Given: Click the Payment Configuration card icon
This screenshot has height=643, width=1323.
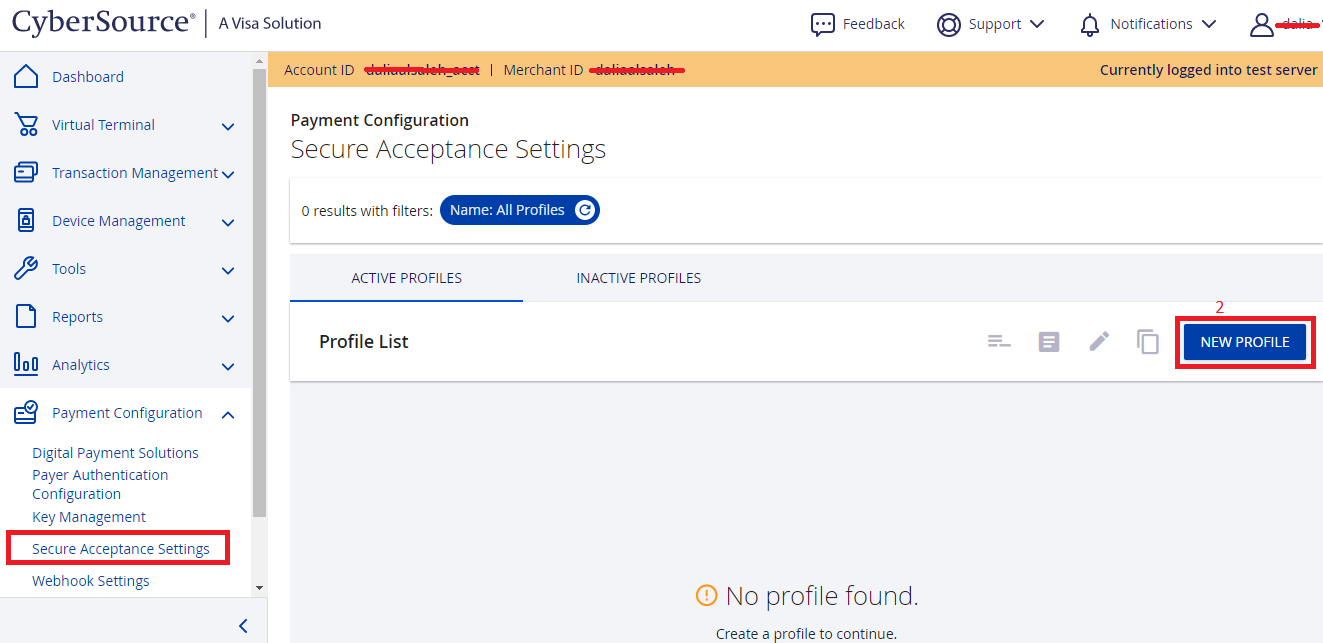Looking at the screenshot, I should click(x=26, y=412).
